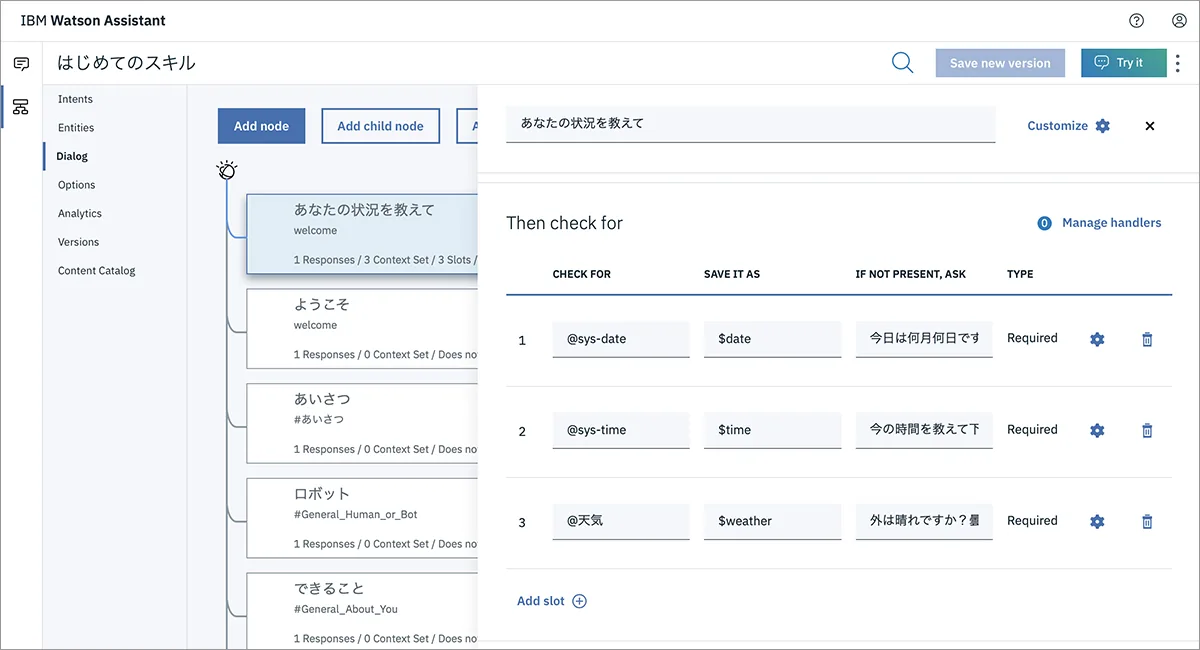This screenshot has height=650, width=1200.
Task: Edit the 外は晴れですか prompt field
Action: (924, 521)
